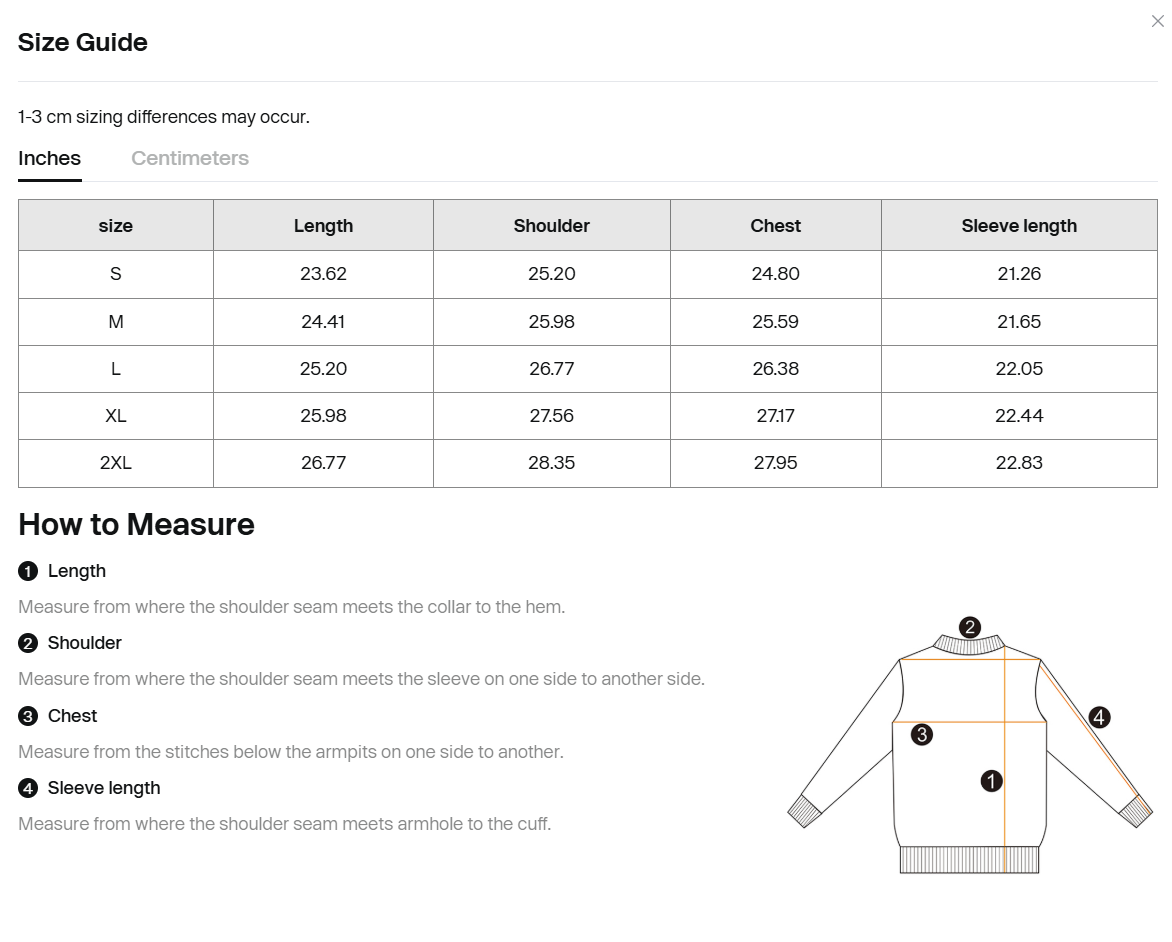Click the M size length value 24.41
This screenshot has width=1172, height=942.
[323, 322]
